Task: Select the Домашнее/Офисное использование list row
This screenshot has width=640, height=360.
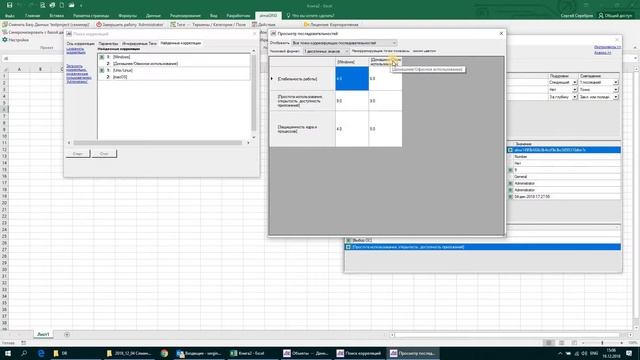Action: (x=174, y=64)
